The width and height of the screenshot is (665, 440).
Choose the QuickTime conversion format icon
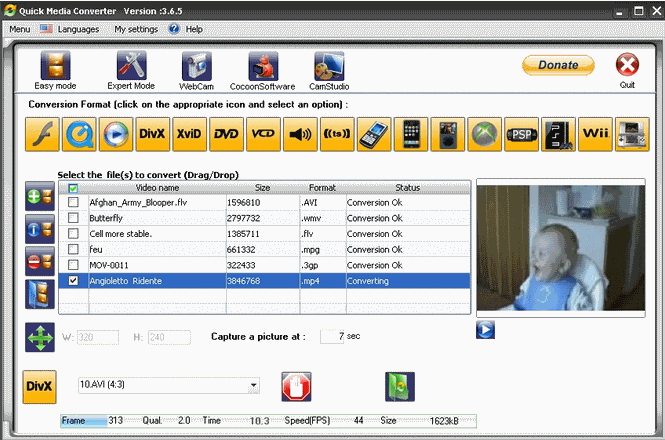[x=78, y=134]
